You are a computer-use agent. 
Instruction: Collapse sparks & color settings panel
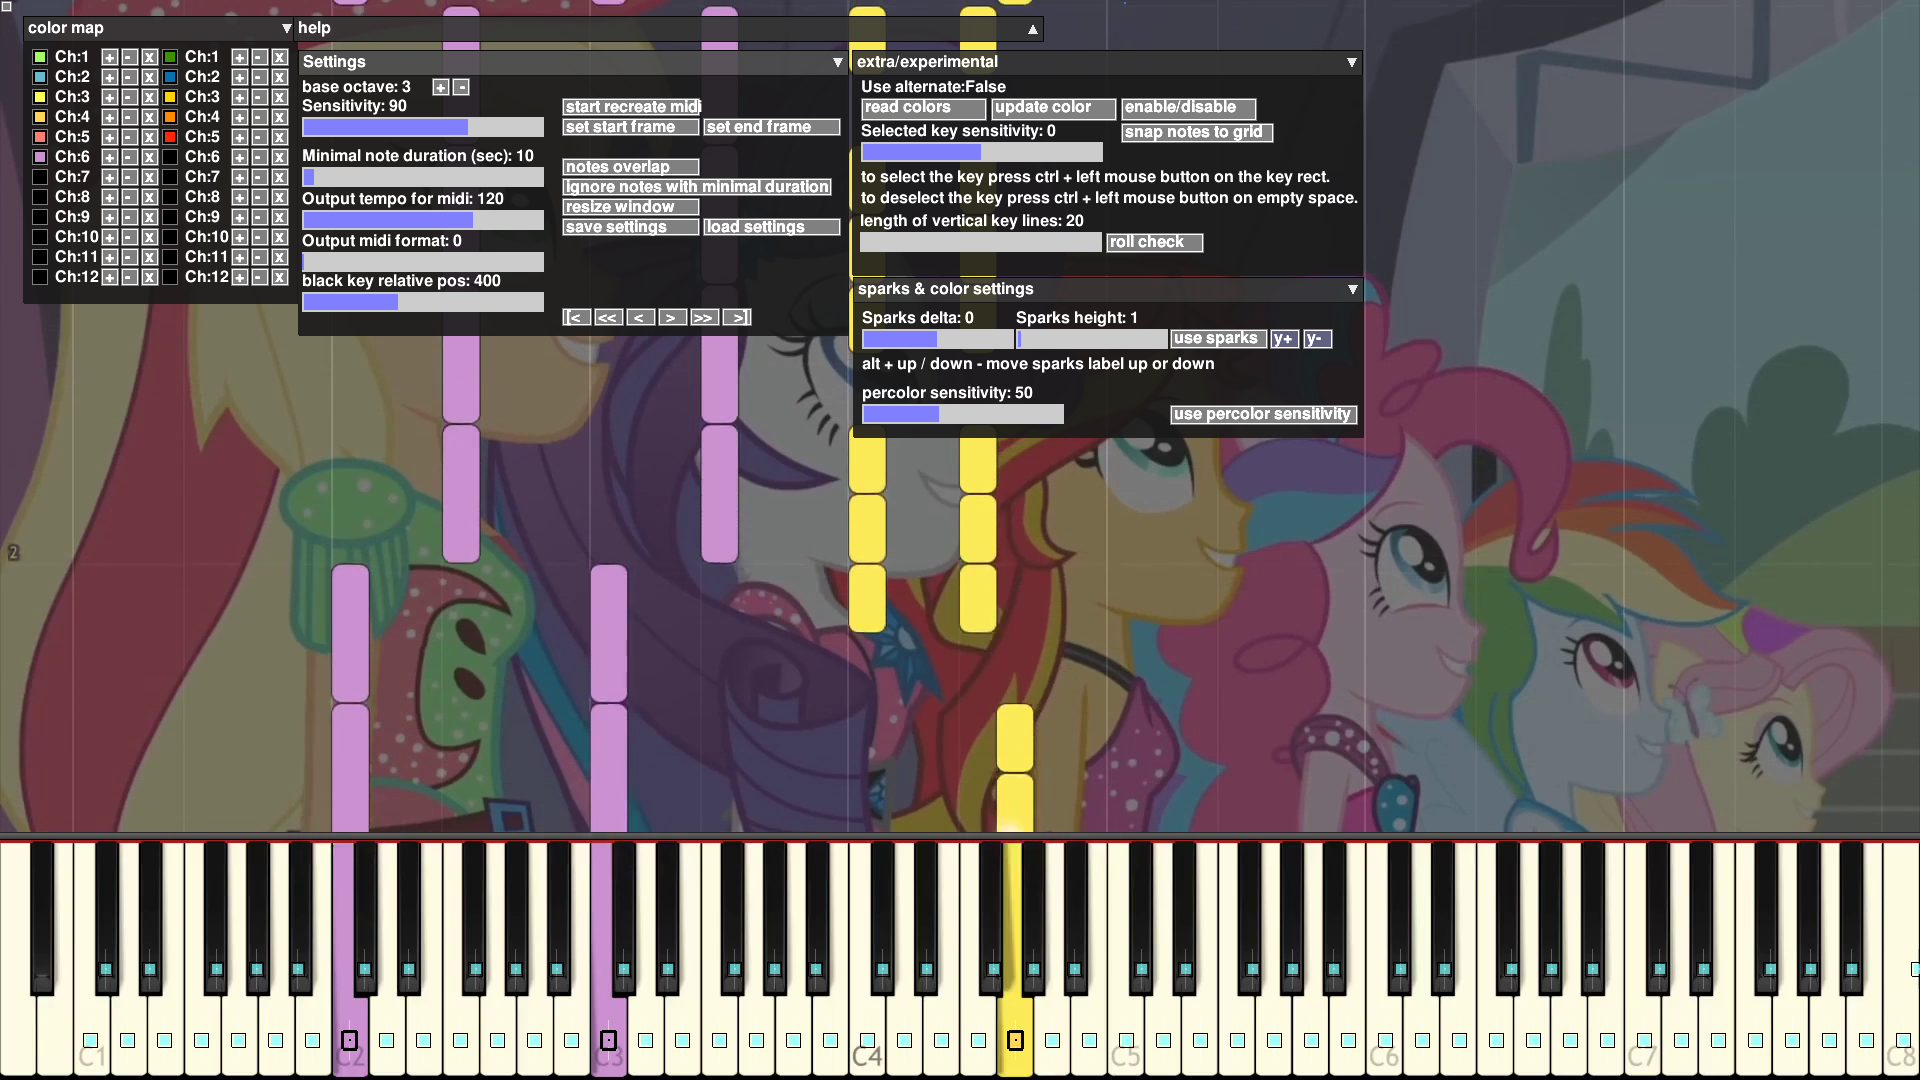[x=1352, y=289]
